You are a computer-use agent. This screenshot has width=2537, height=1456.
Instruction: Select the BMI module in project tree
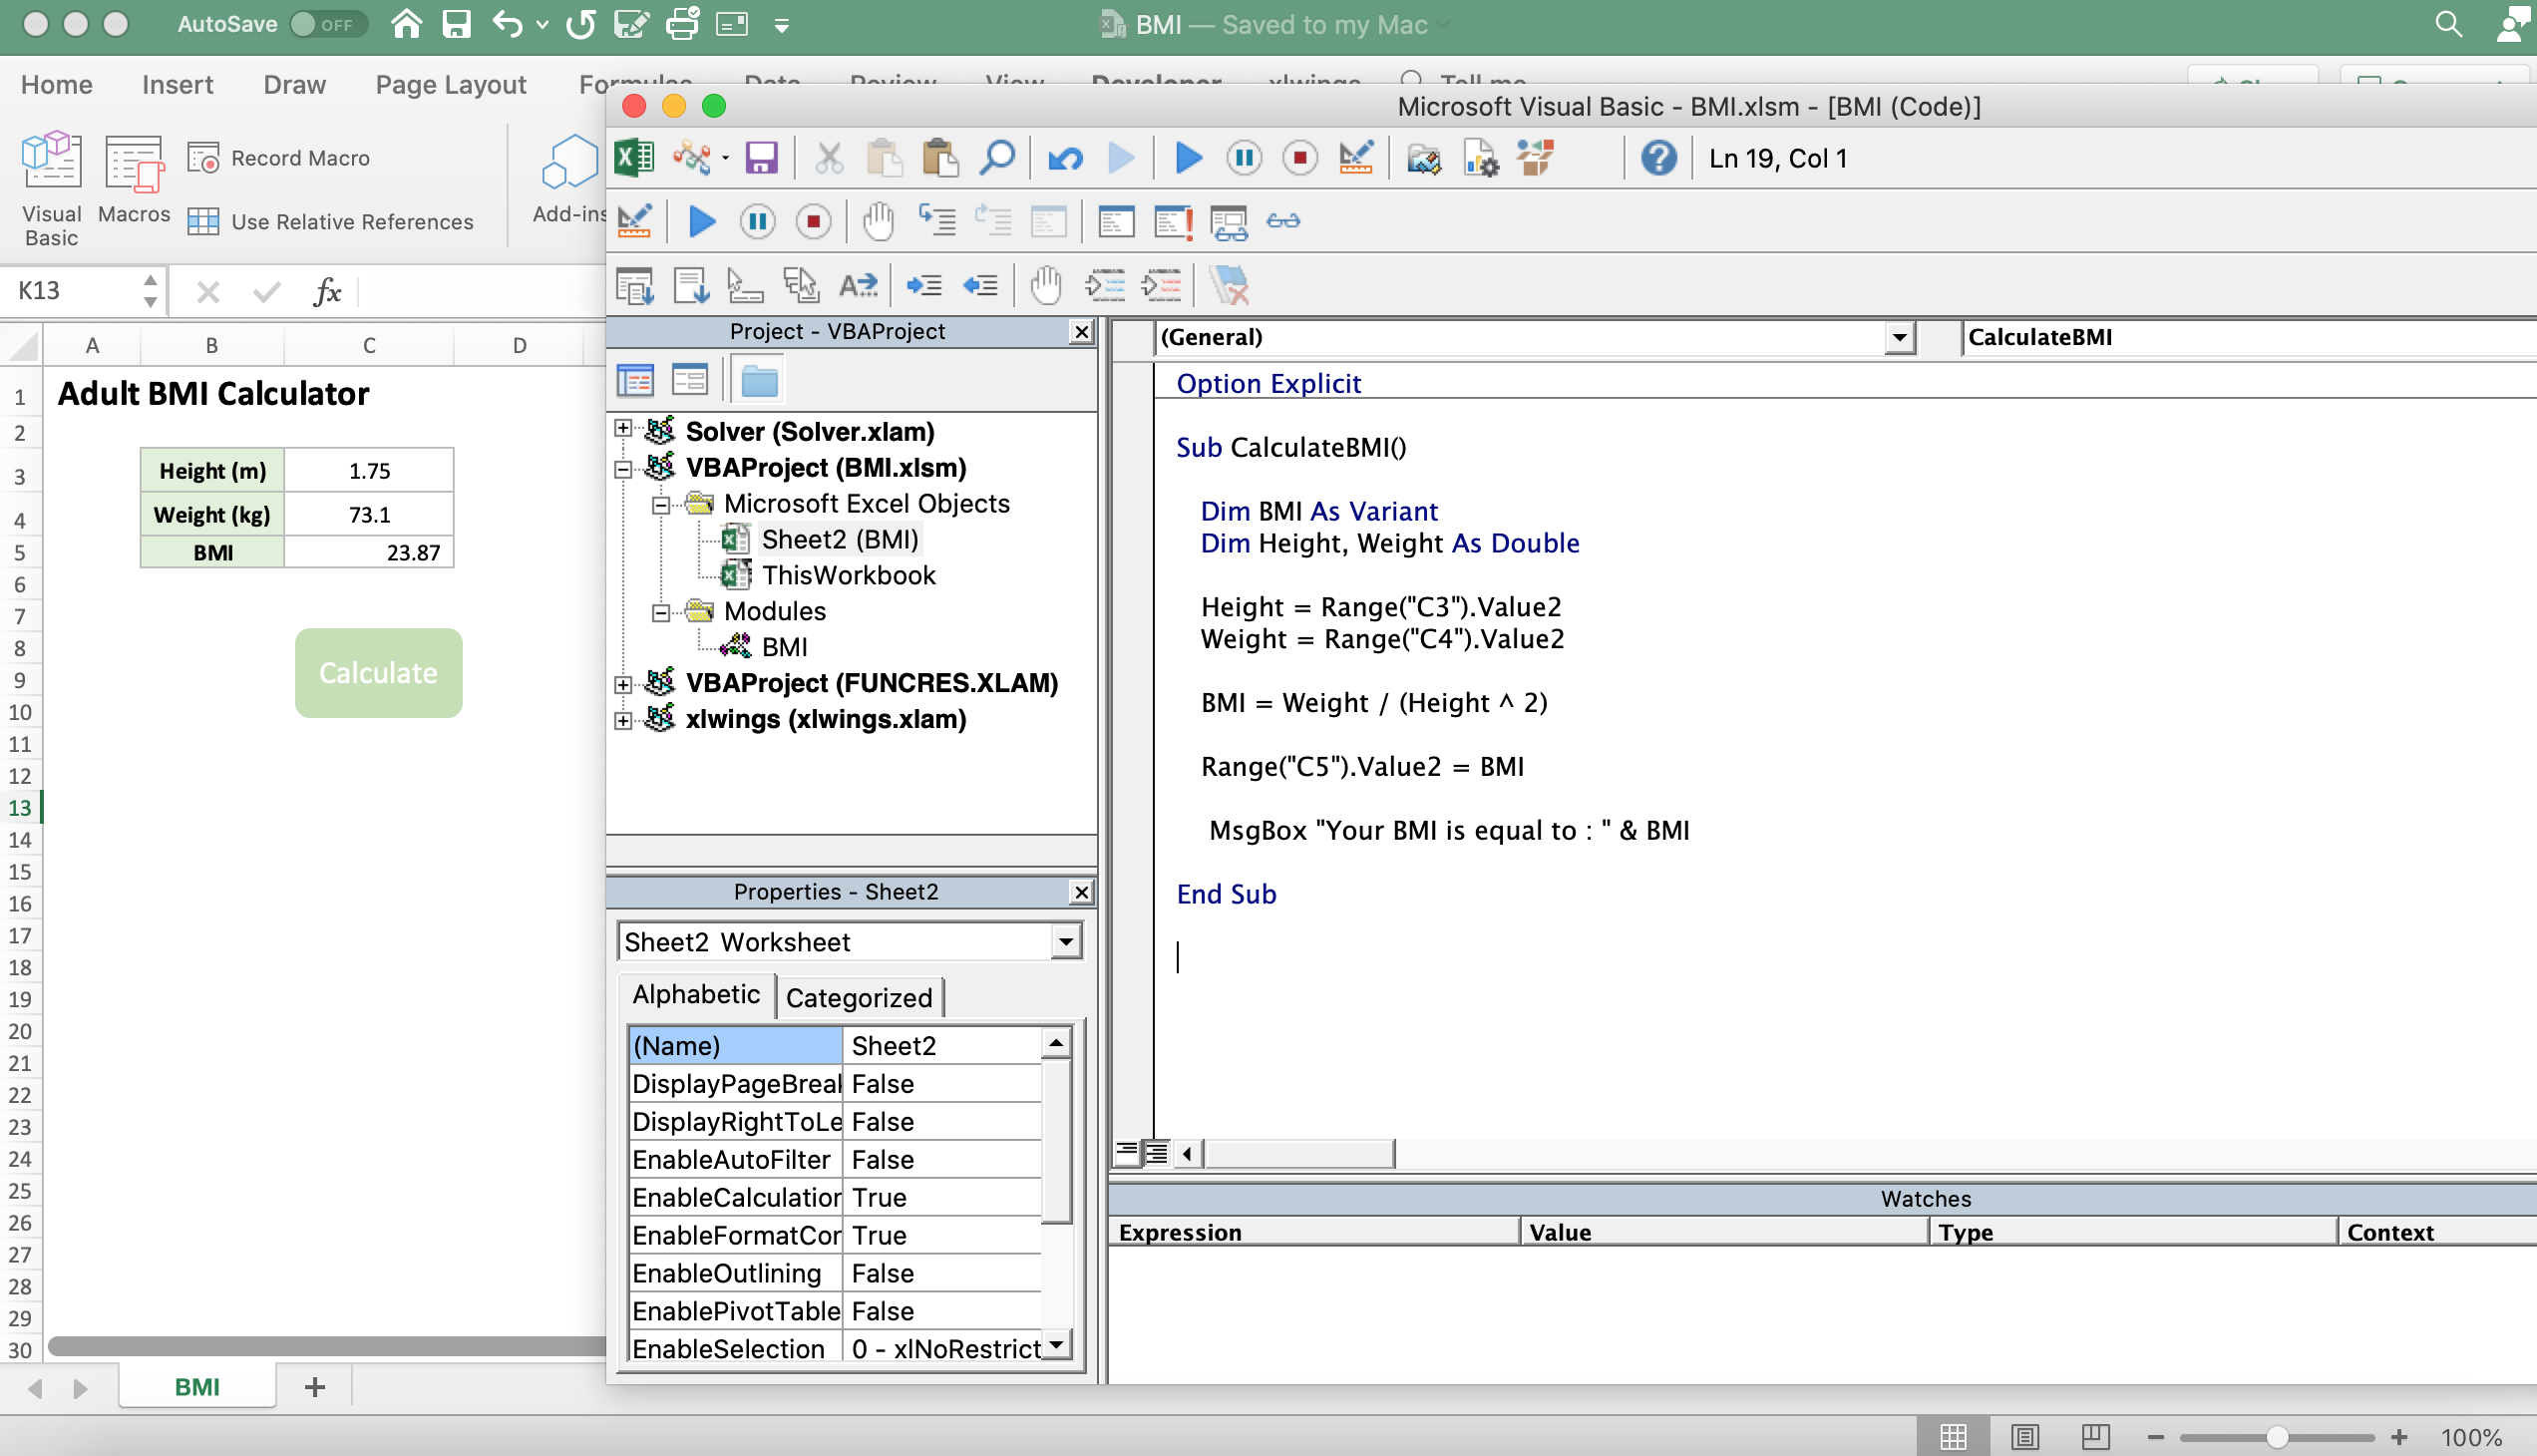[x=783, y=647]
